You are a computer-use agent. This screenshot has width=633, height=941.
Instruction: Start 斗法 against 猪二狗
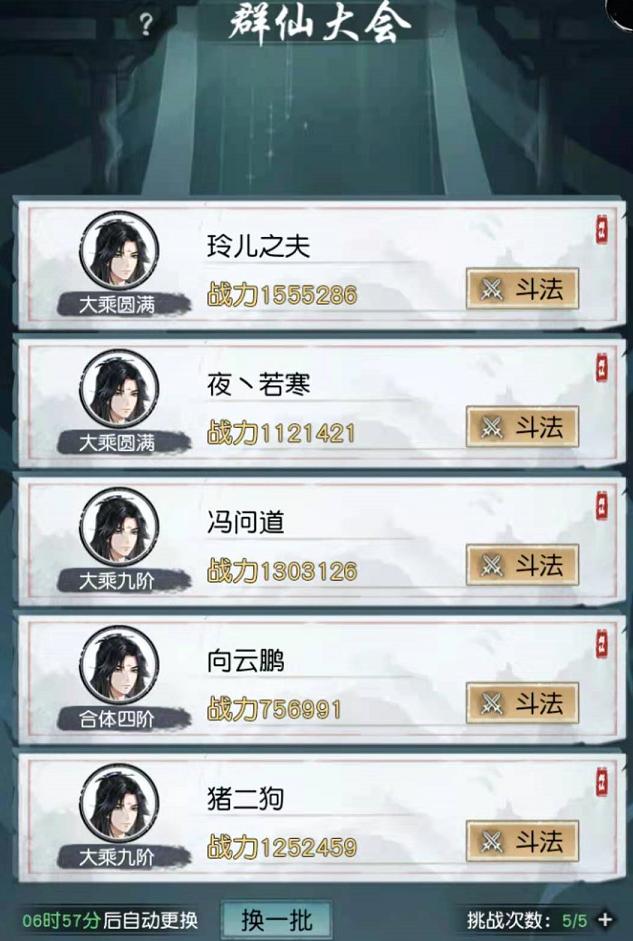(x=523, y=841)
